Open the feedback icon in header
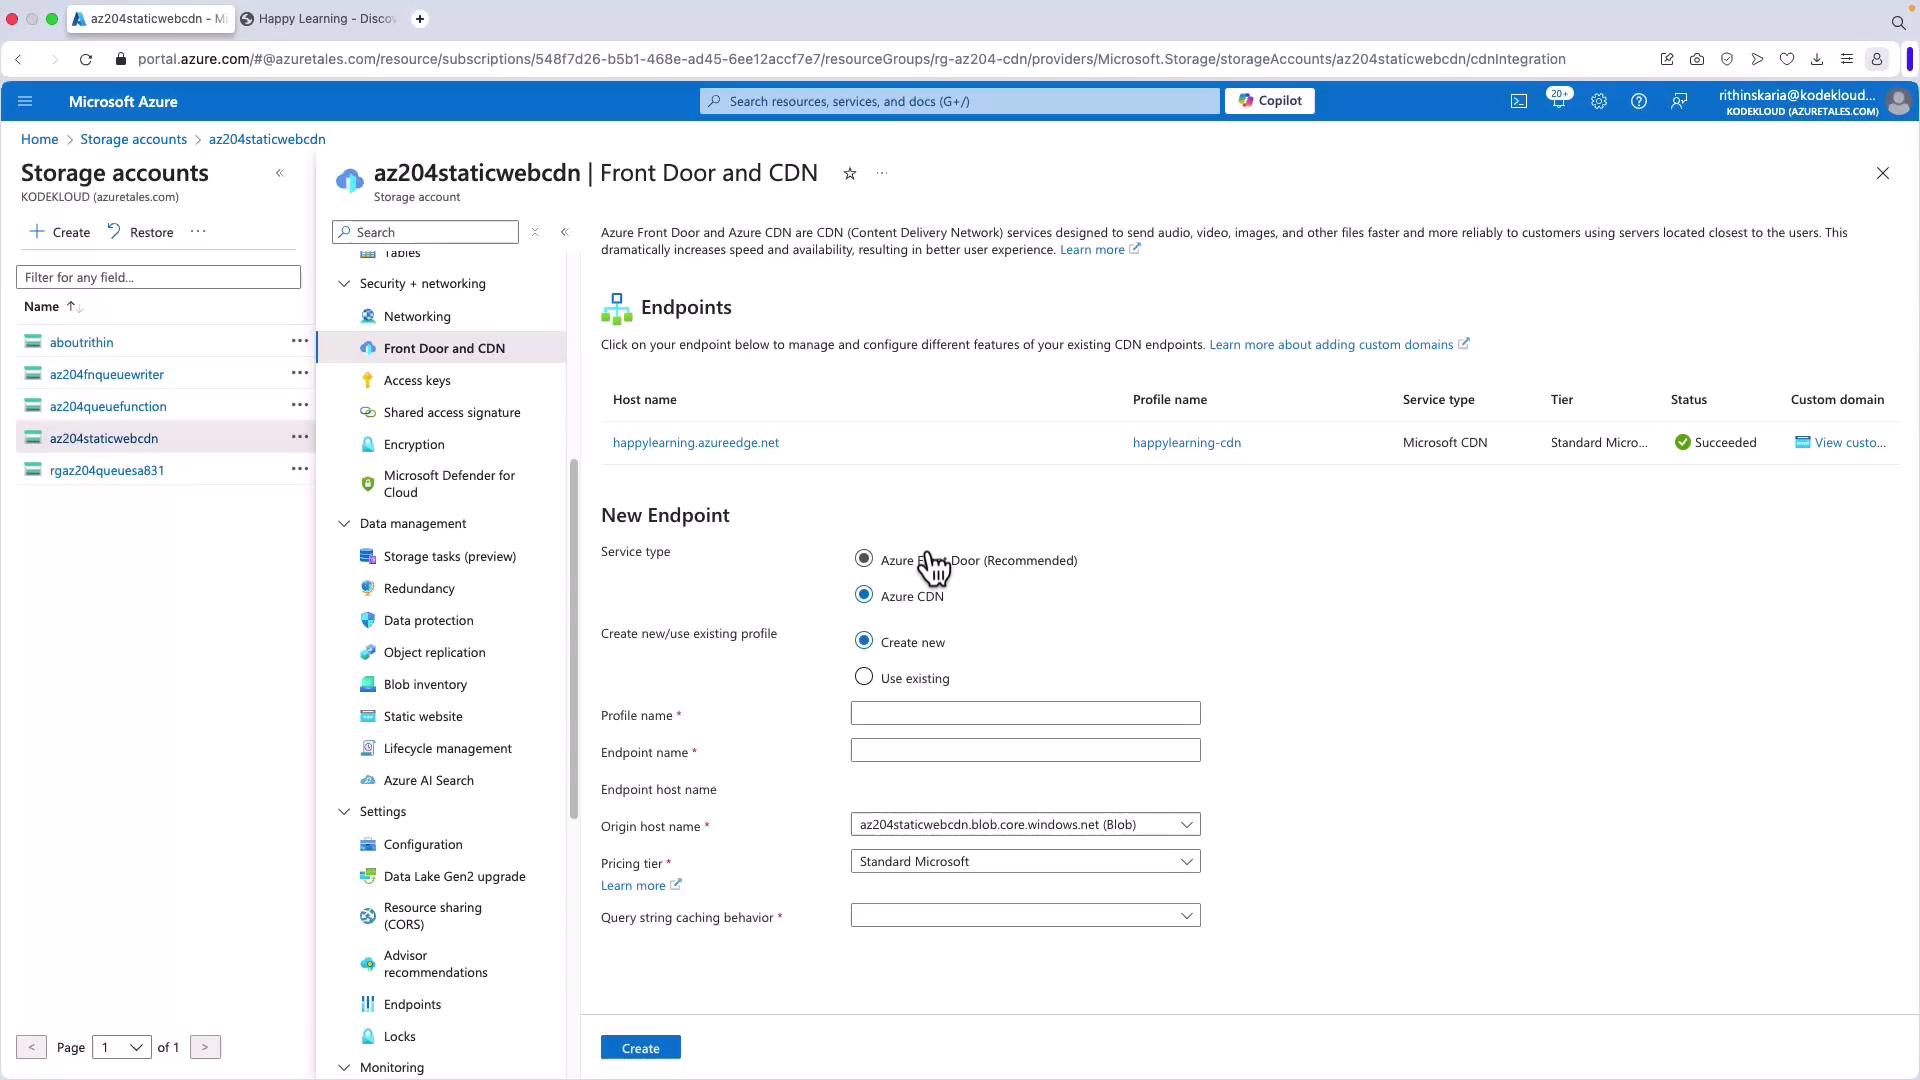This screenshot has width=1920, height=1080. coord(1679,101)
